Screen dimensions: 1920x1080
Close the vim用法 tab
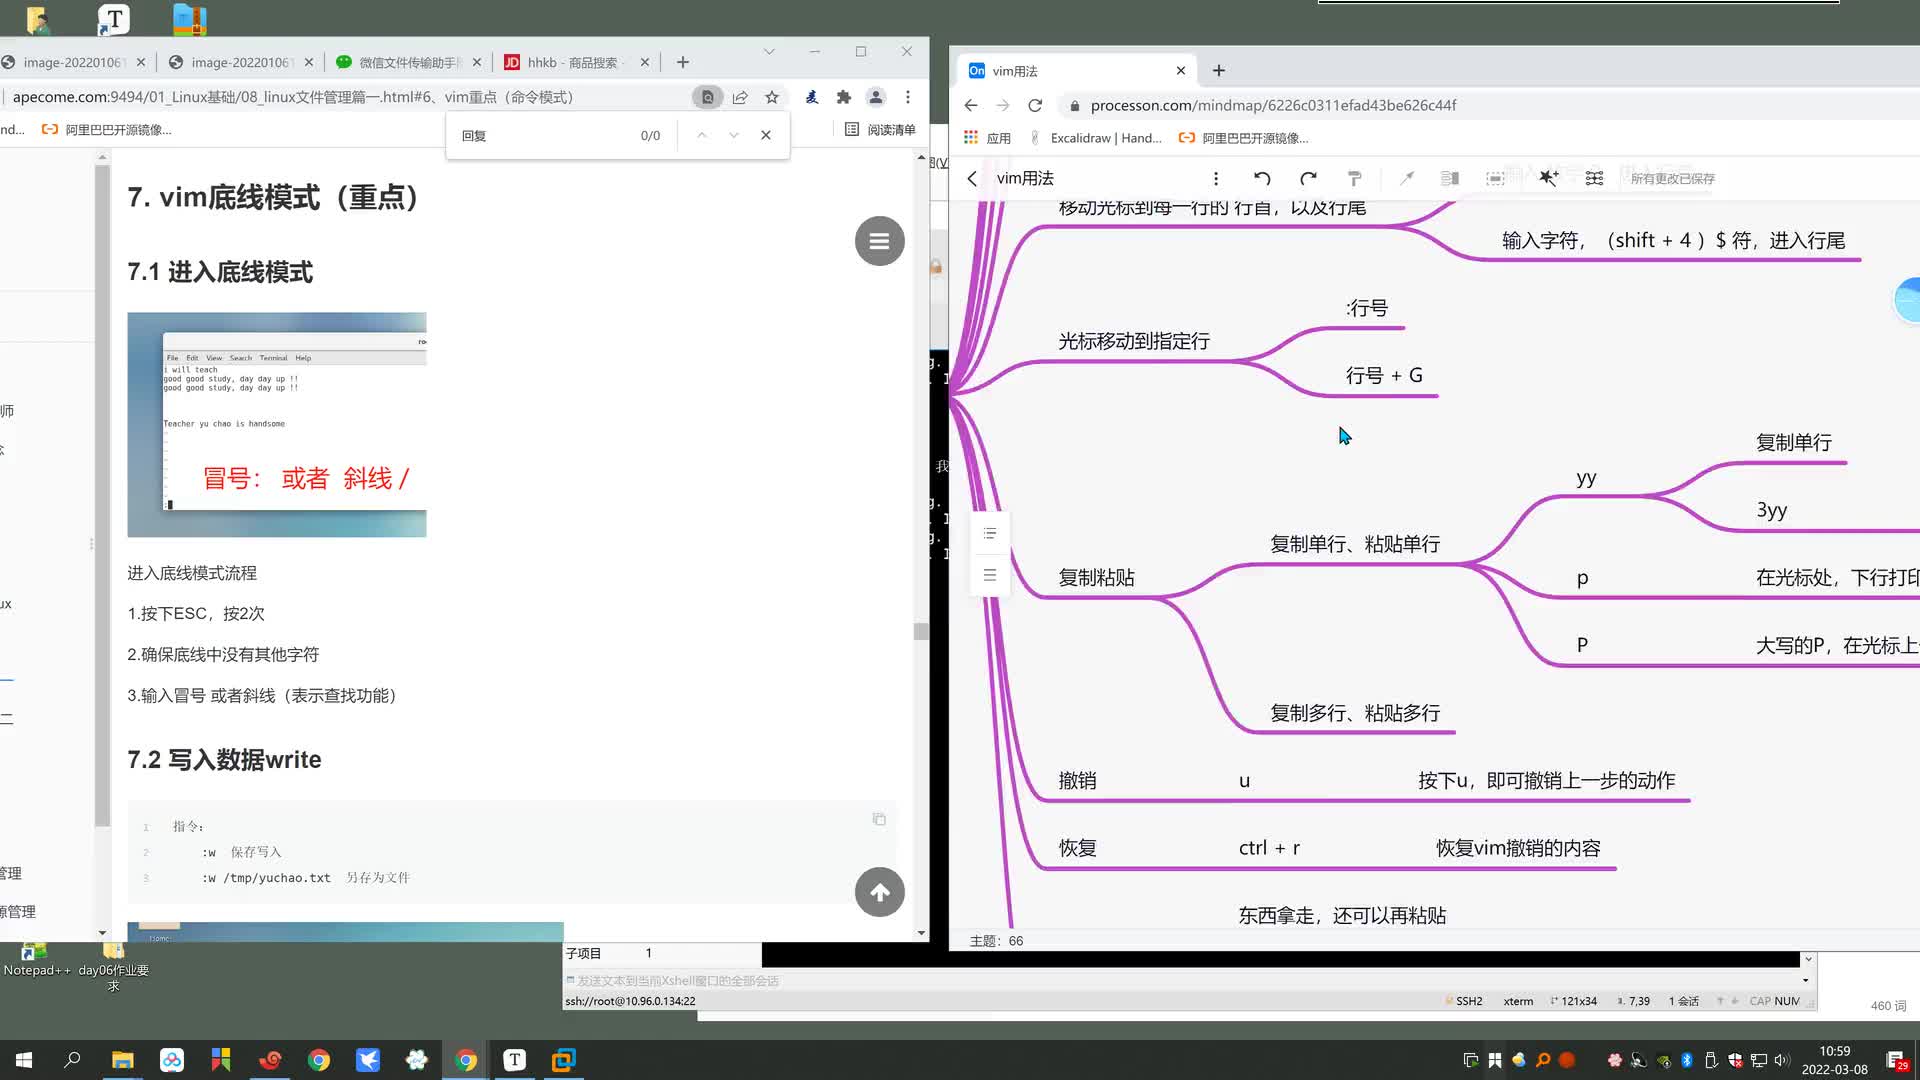pos(1181,70)
